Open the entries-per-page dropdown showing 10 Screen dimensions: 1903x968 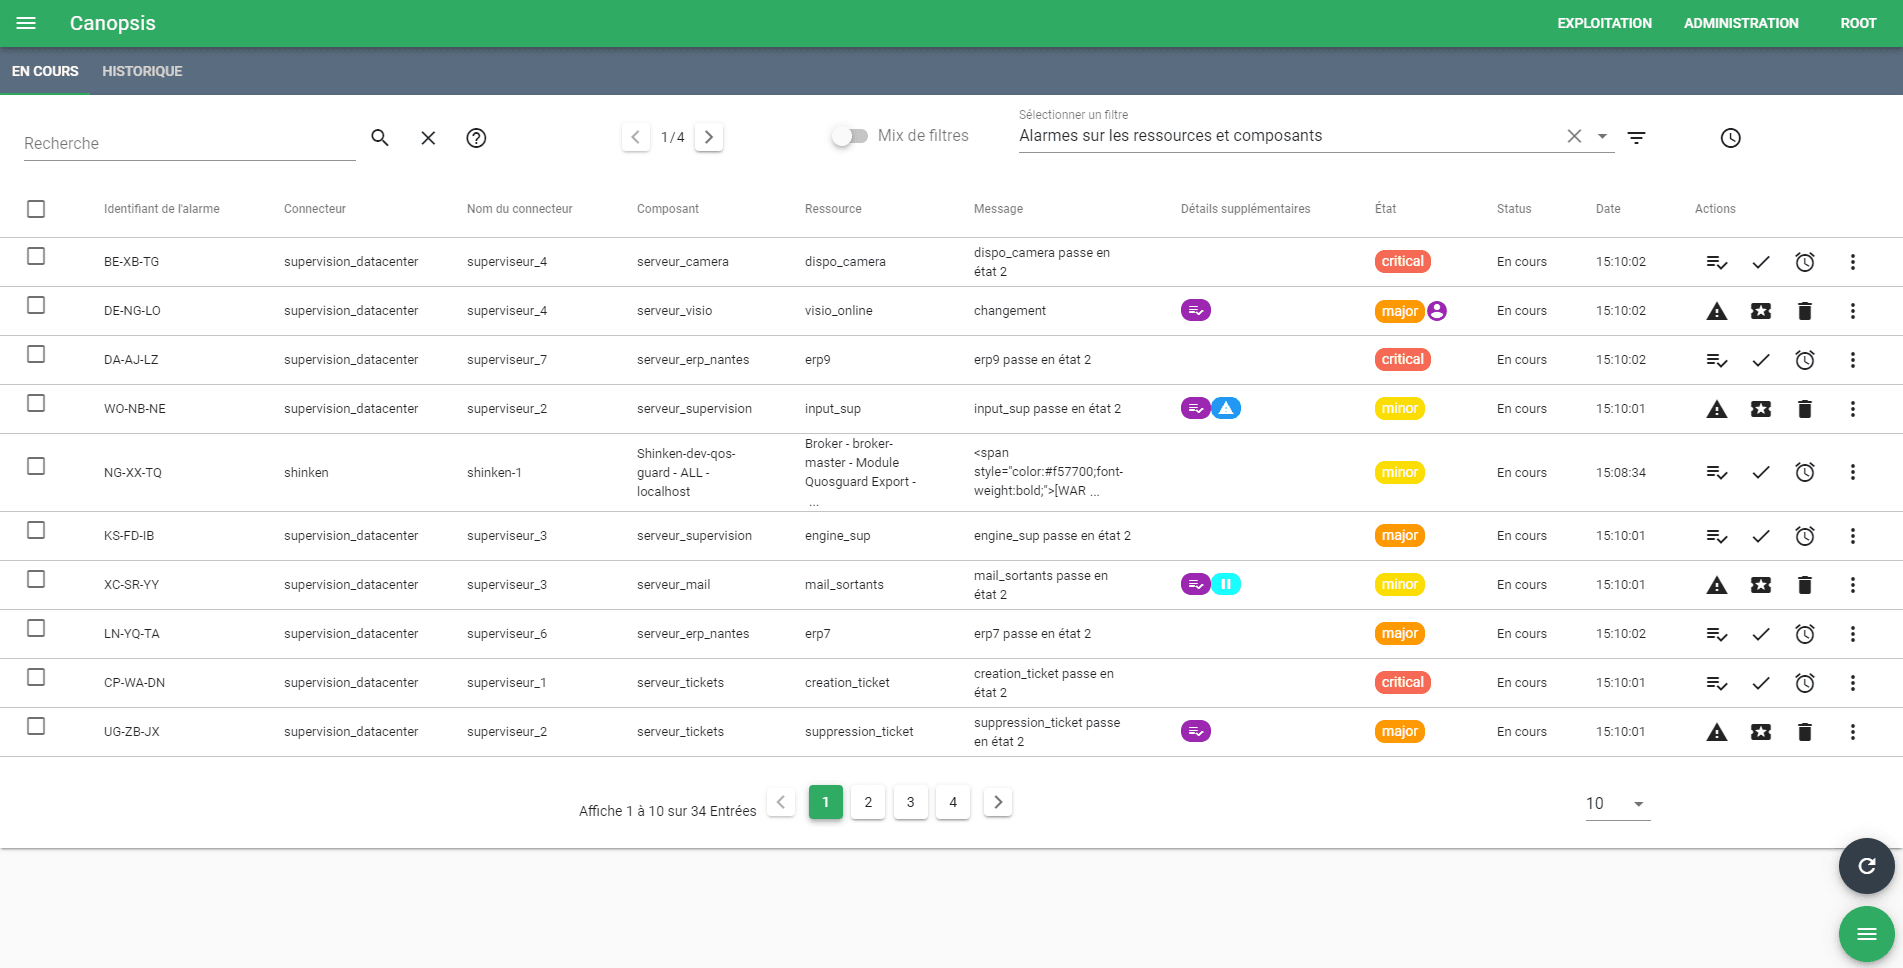coord(1616,803)
